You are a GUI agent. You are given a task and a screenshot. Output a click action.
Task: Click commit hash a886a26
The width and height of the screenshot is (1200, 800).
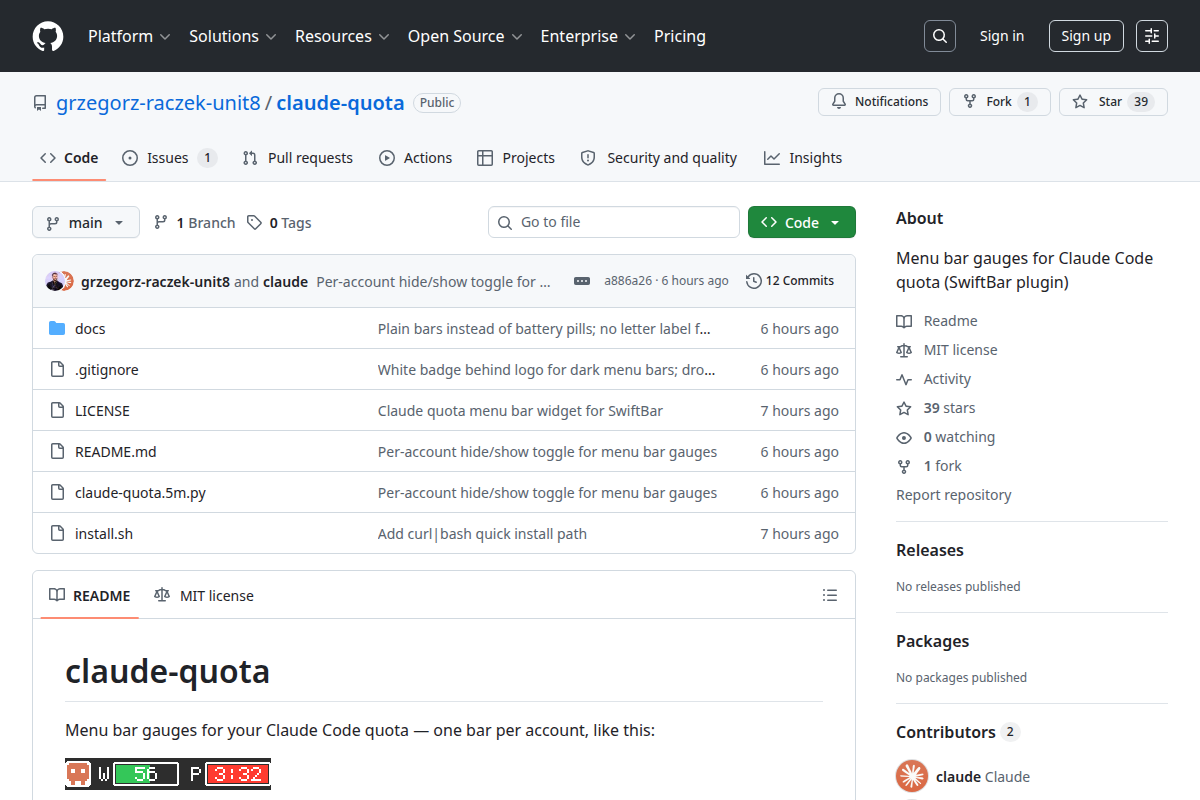click(628, 281)
